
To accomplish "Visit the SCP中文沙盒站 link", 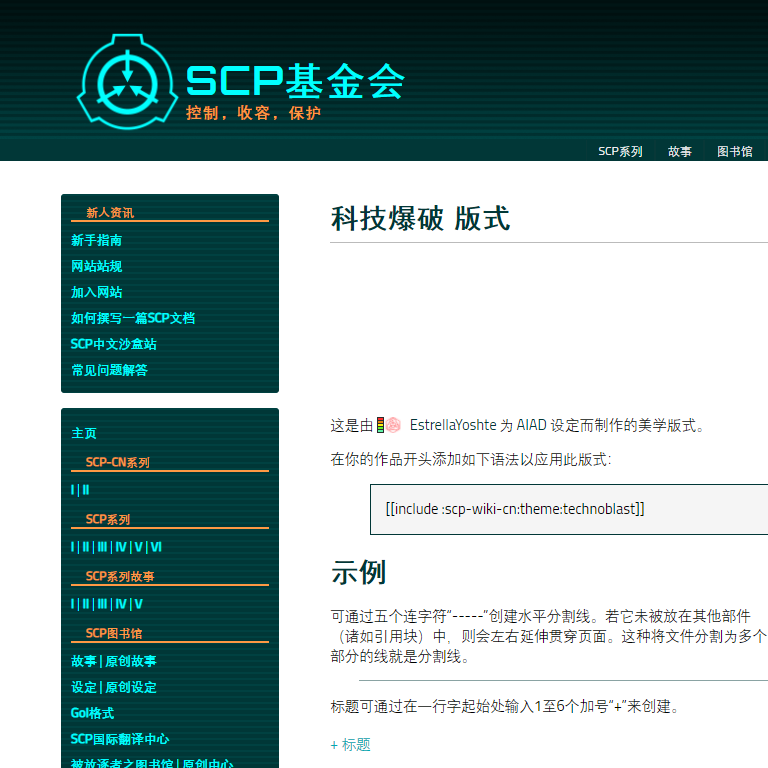I will tap(114, 344).
